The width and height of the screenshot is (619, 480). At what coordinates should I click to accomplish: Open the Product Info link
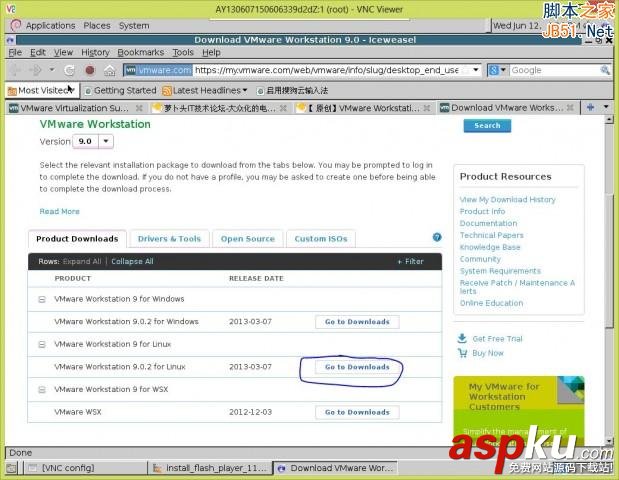(x=482, y=211)
